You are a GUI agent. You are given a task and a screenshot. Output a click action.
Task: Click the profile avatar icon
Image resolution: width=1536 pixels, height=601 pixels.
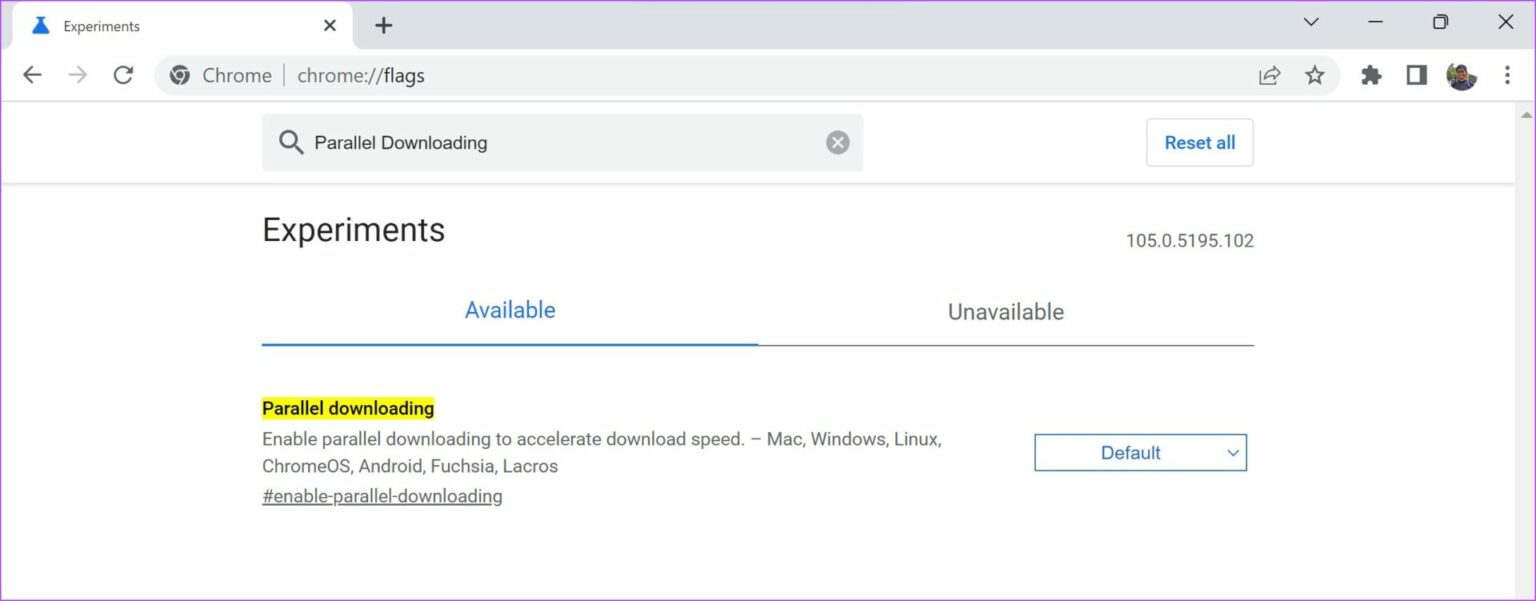click(x=1462, y=75)
